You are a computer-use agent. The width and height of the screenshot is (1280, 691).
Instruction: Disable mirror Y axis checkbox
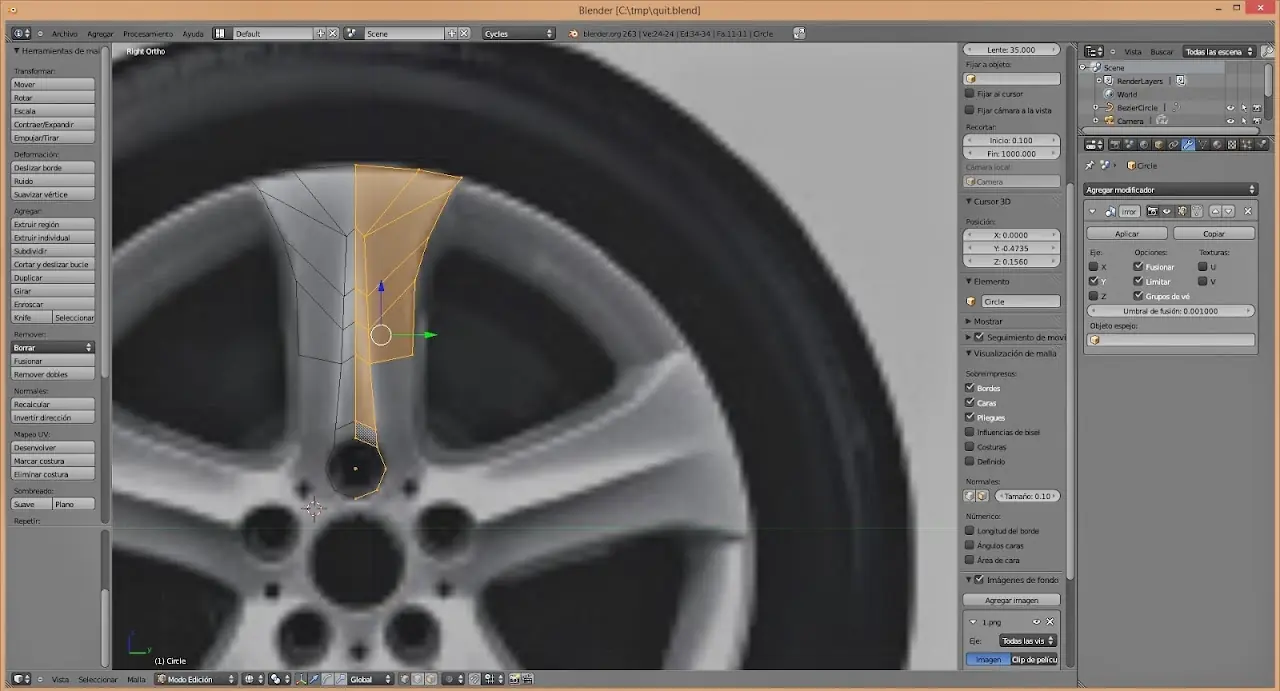1093,281
